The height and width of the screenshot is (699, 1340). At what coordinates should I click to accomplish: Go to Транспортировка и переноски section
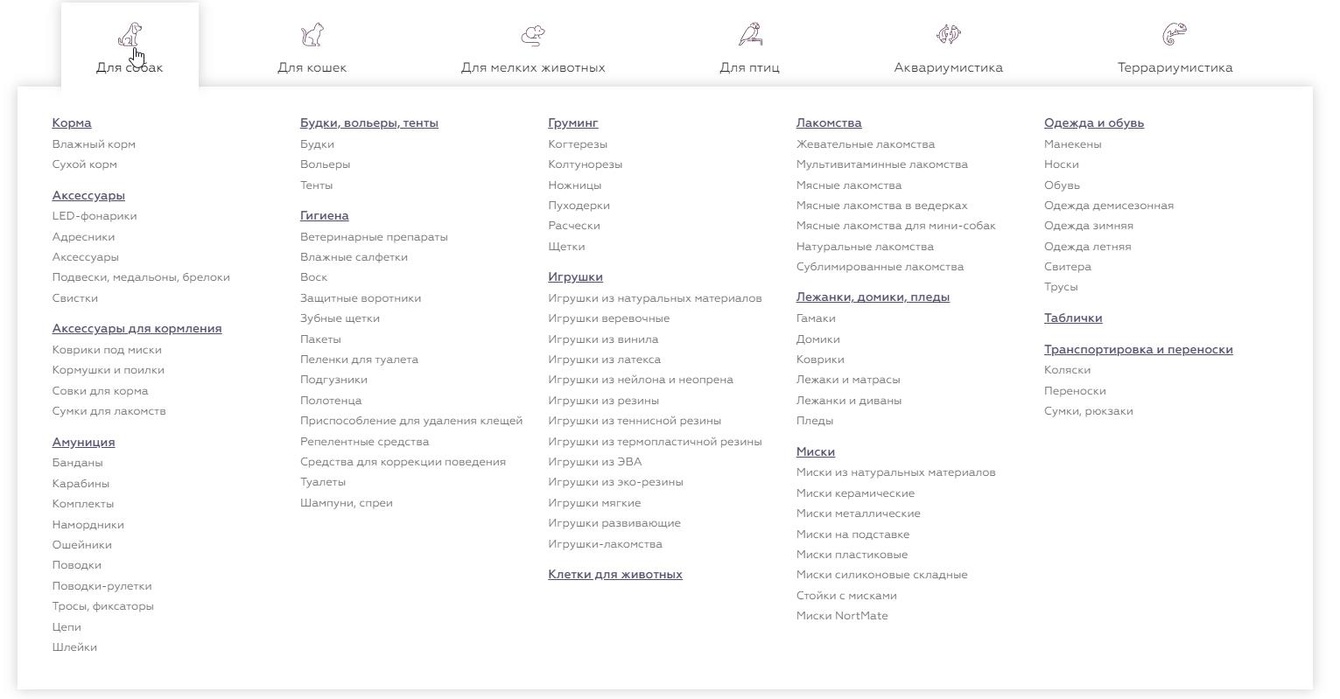click(x=1138, y=349)
